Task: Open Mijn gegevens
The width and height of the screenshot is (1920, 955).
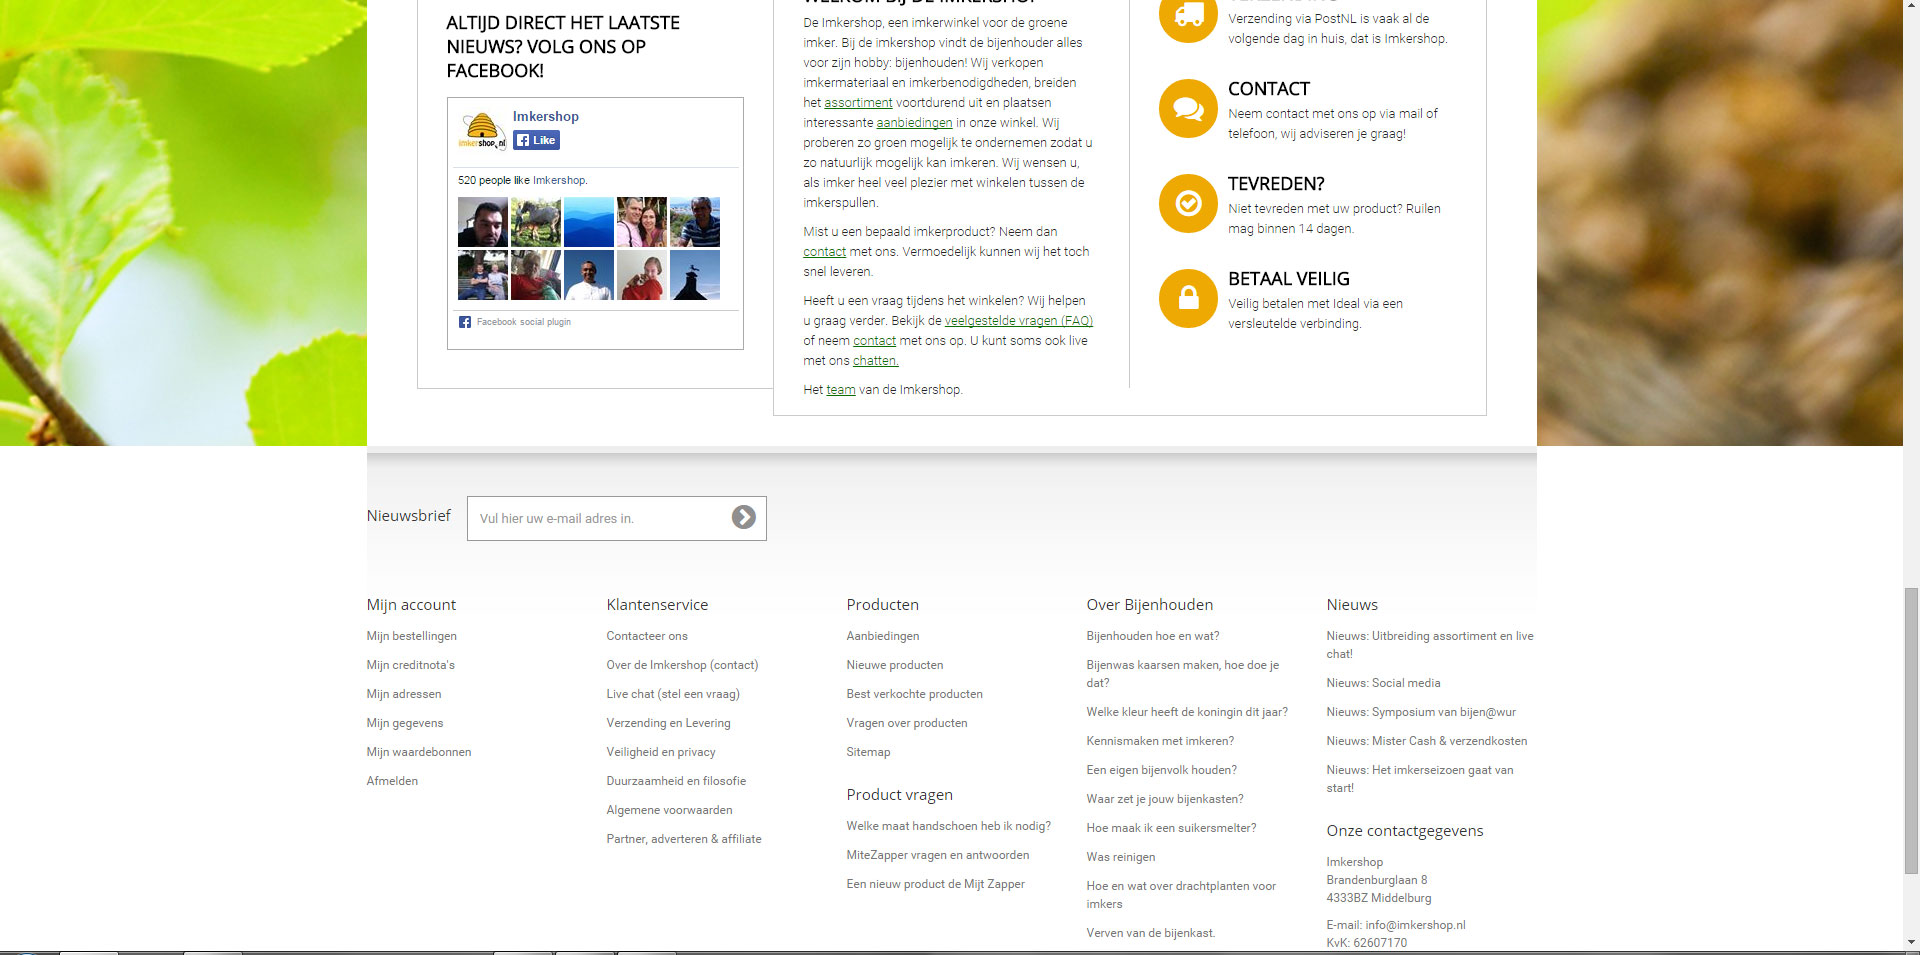Action: pyautogui.click(x=404, y=723)
